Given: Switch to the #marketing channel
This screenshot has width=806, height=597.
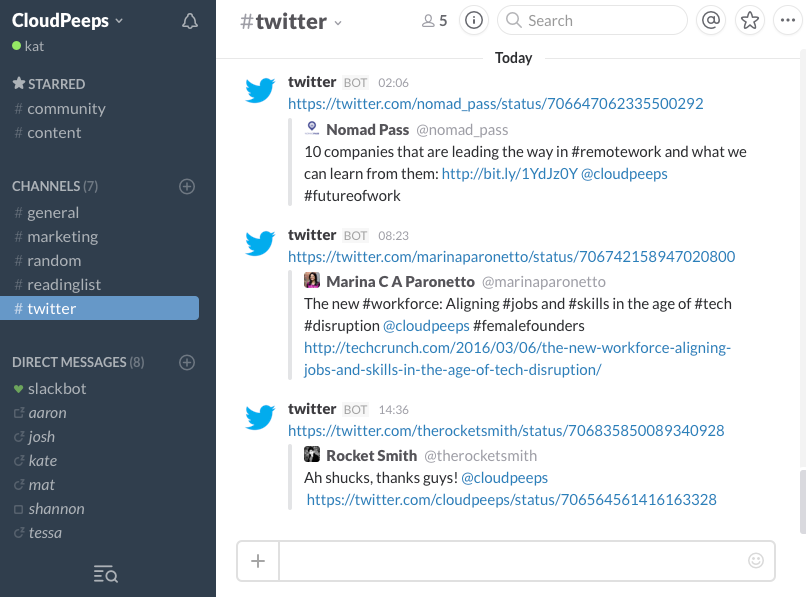Looking at the screenshot, I should tap(56, 237).
